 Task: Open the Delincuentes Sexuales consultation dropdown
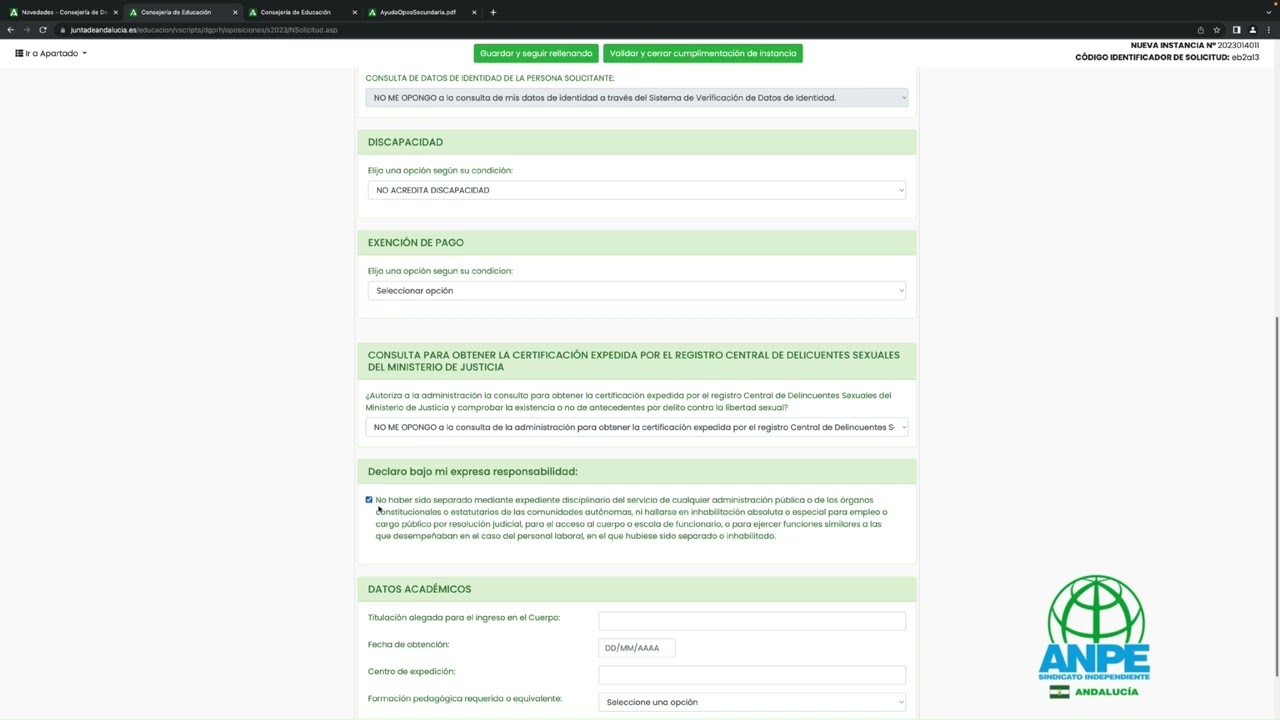pos(637,427)
